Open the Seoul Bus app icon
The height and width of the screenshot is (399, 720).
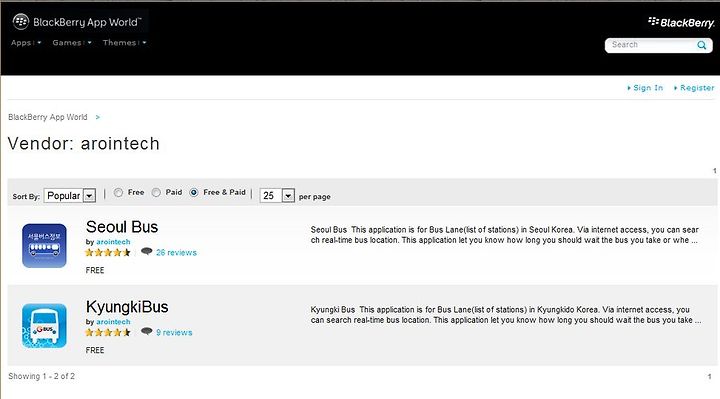(44, 246)
